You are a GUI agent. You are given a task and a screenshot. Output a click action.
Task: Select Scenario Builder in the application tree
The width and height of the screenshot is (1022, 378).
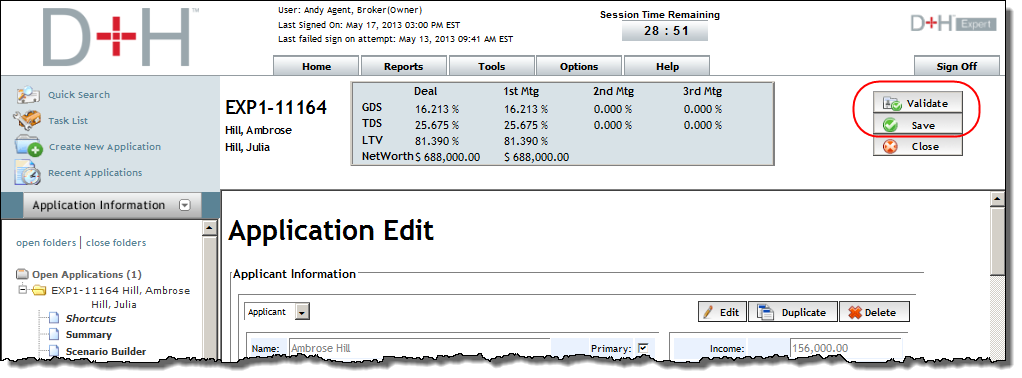[x=106, y=351]
